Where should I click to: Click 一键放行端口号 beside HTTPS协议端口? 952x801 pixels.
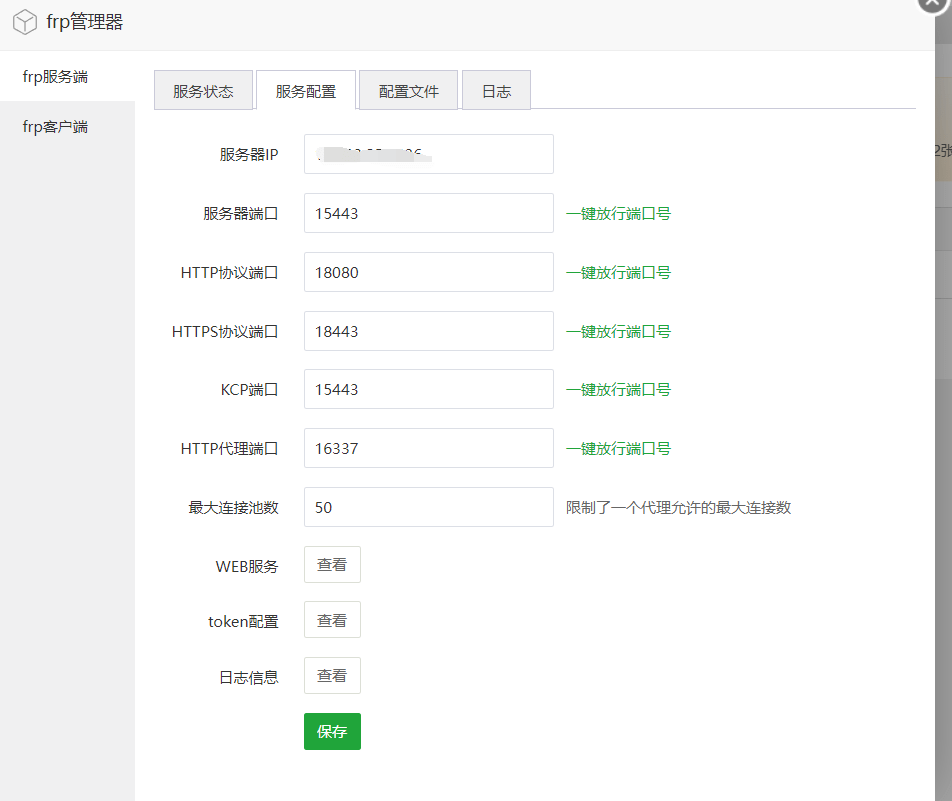pos(618,331)
